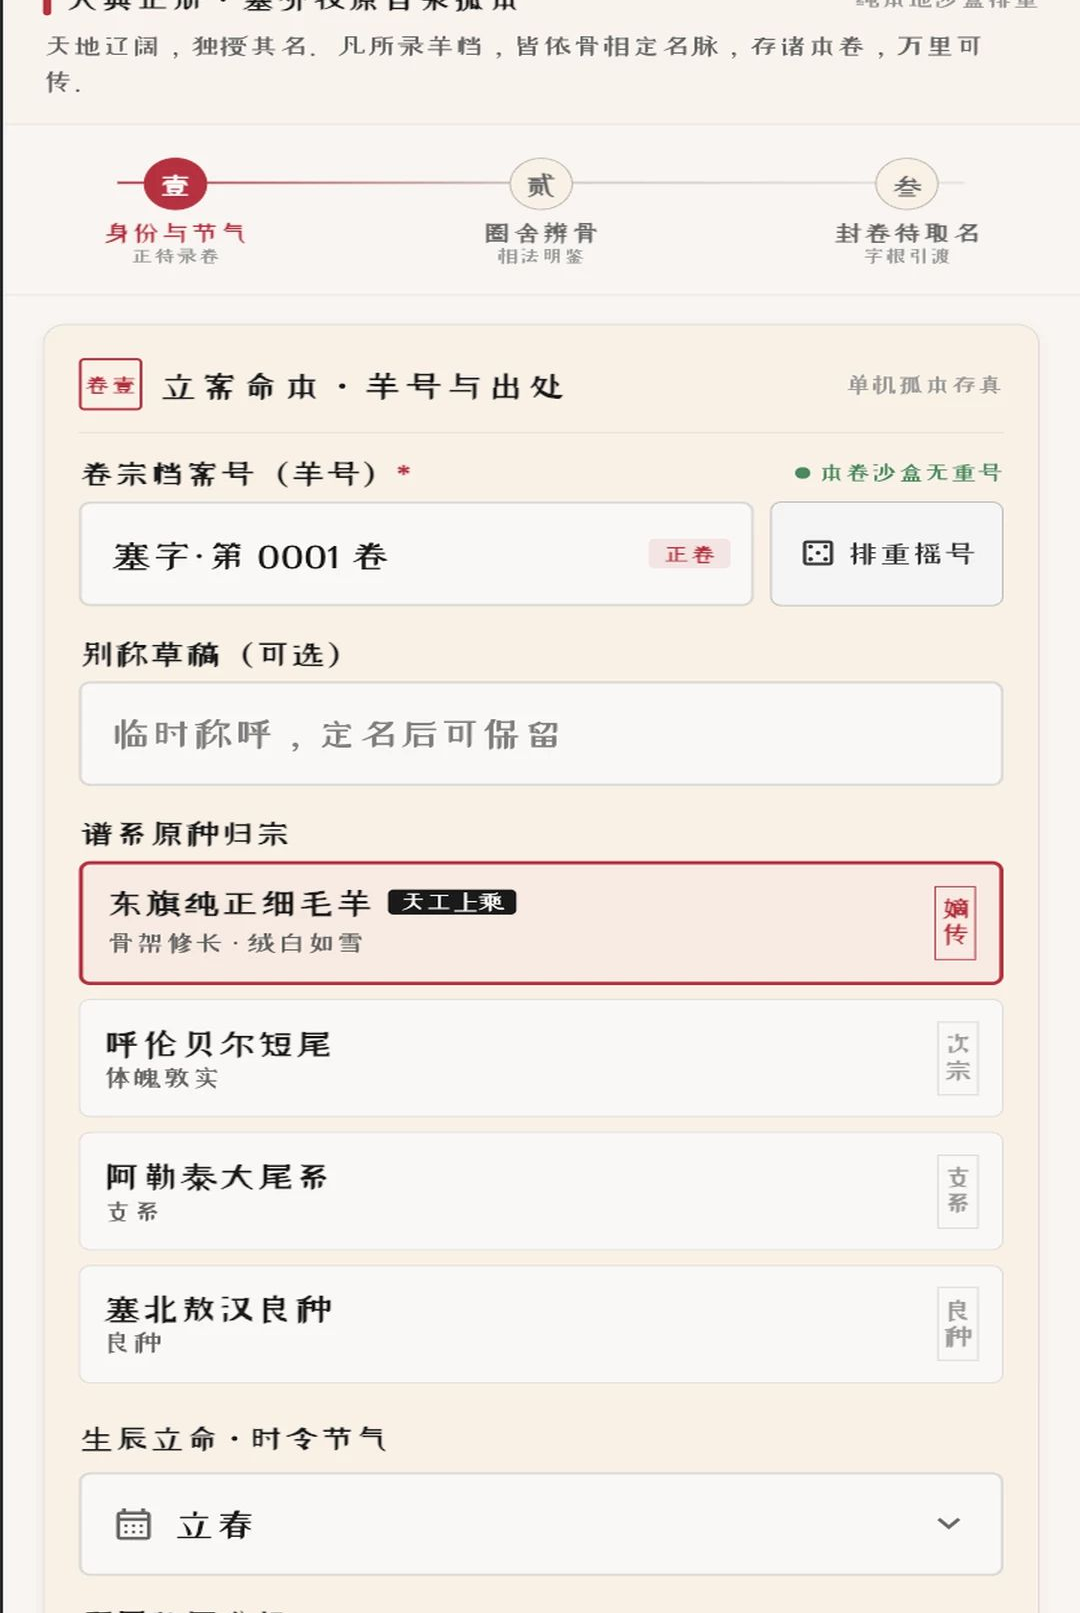This screenshot has width=1080, height=1613.
Task: Click the 正卷 tag in file number field
Action: coord(689,554)
